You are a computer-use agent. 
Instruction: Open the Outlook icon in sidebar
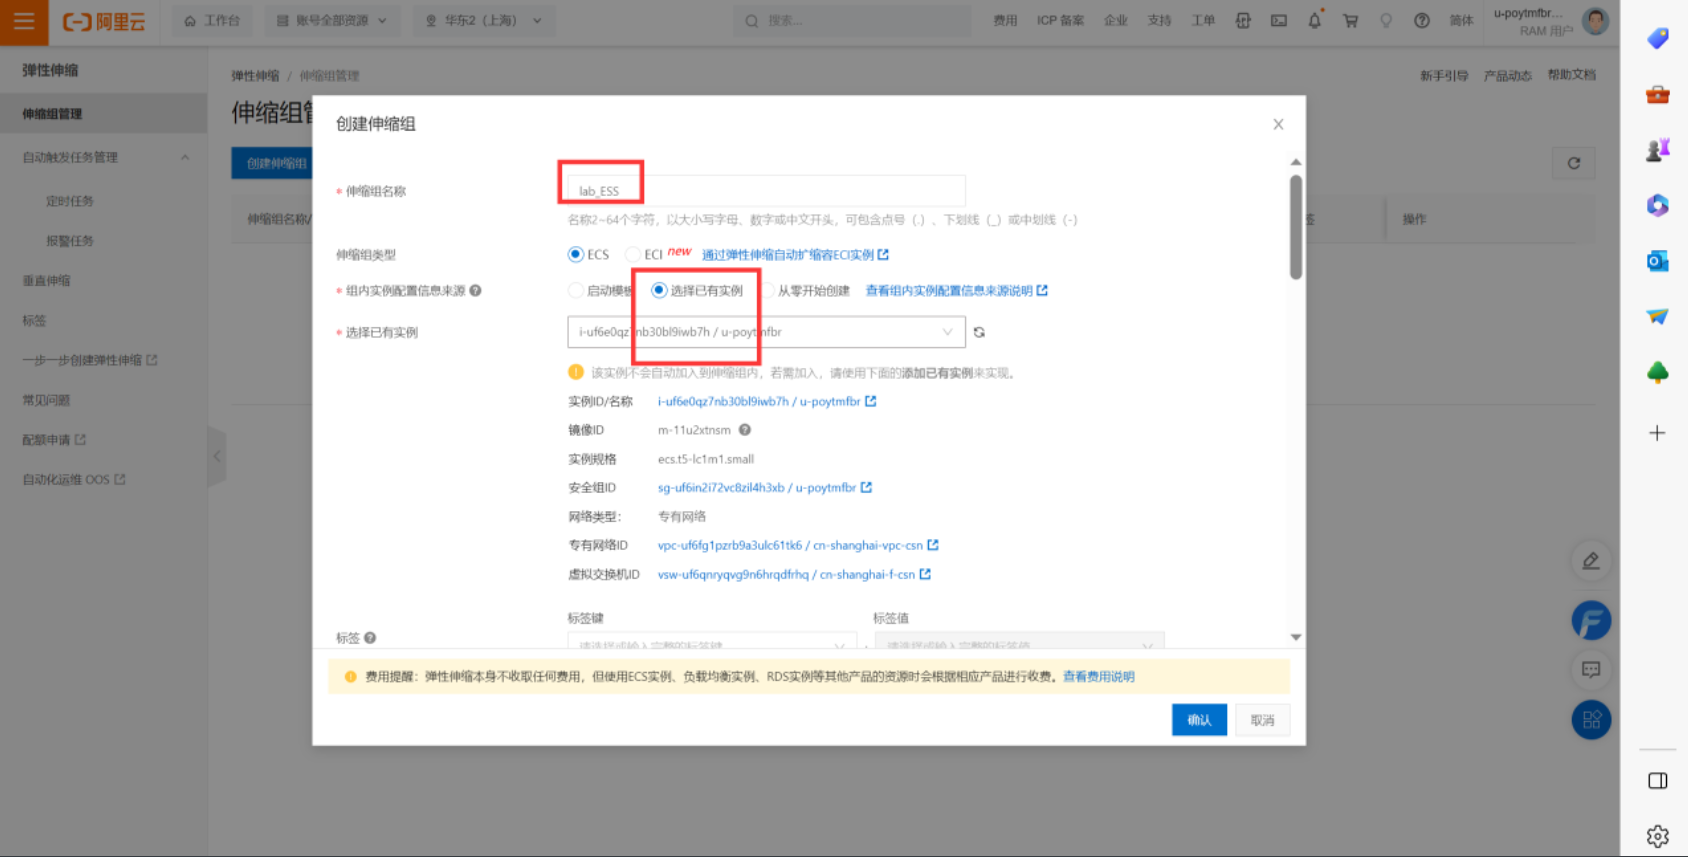click(1658, 261)
